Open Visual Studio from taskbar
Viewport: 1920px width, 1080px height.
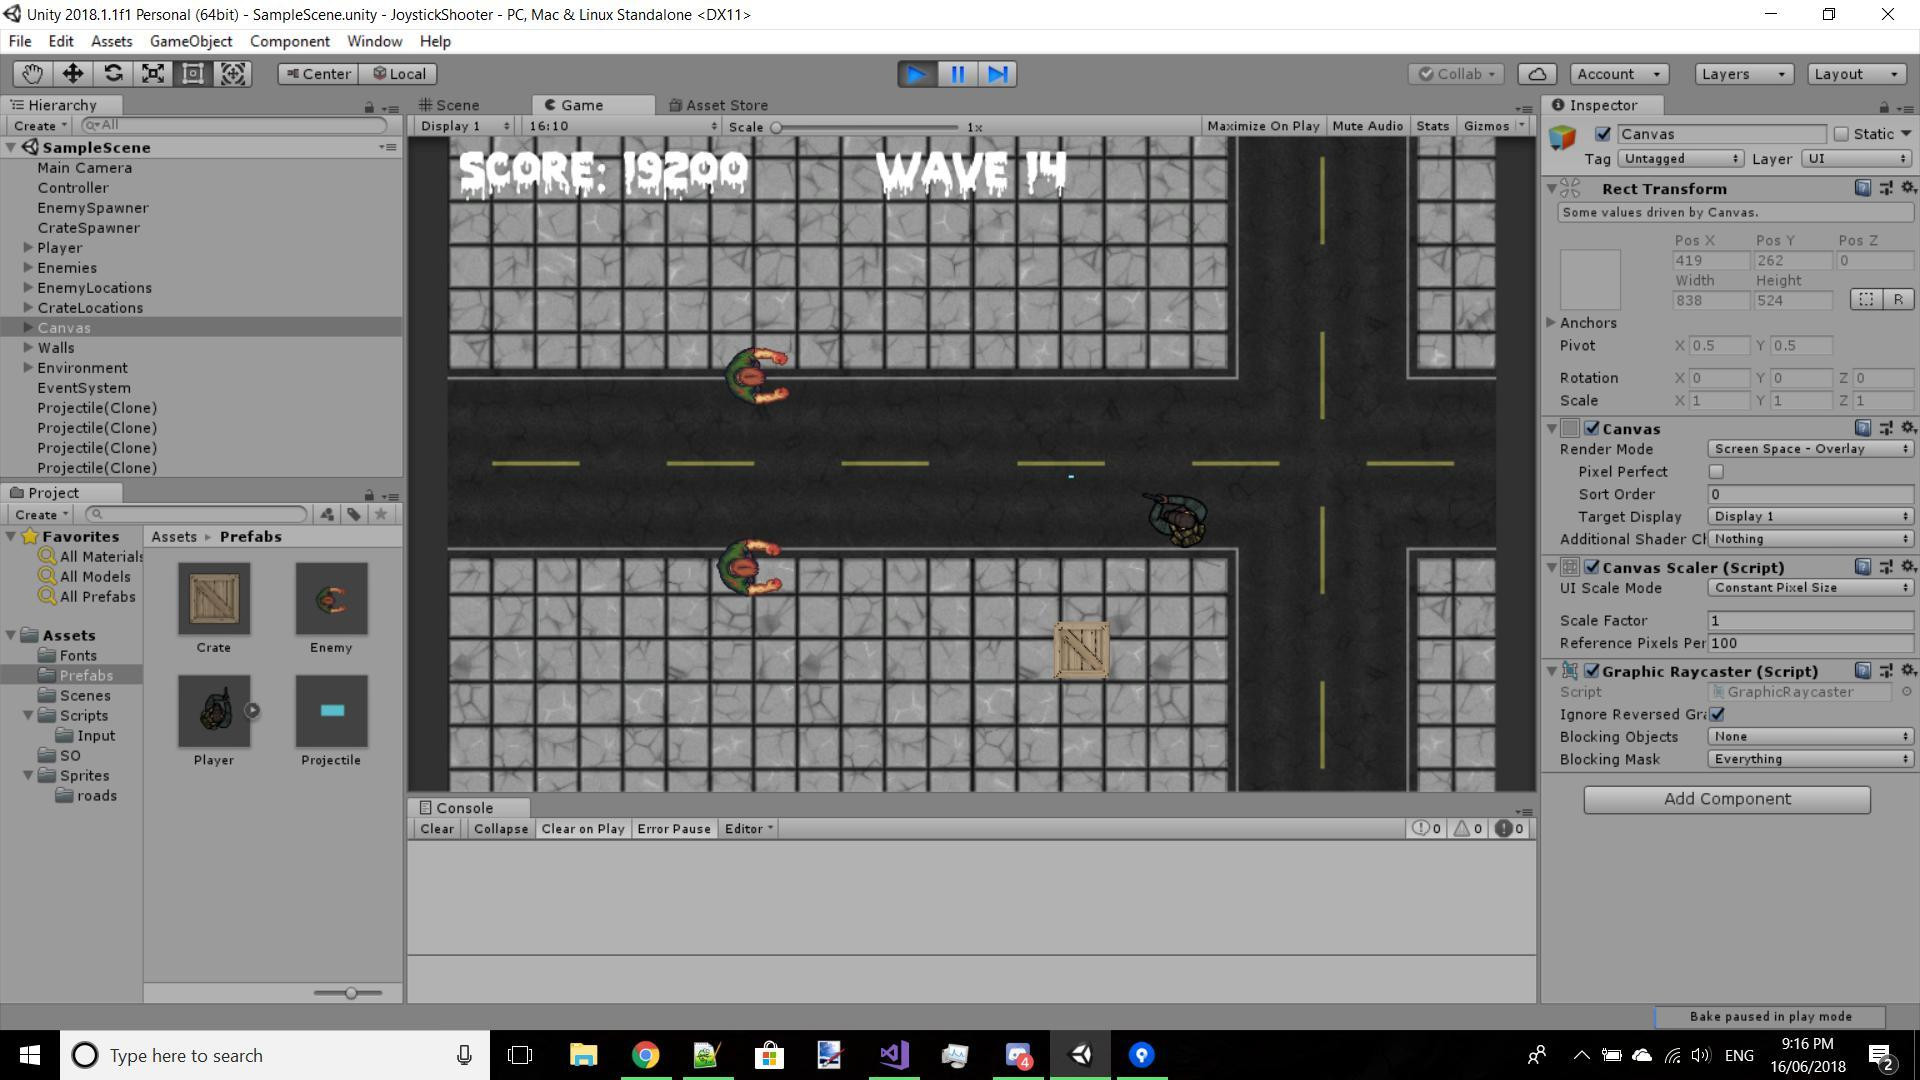coord(894,1055)
